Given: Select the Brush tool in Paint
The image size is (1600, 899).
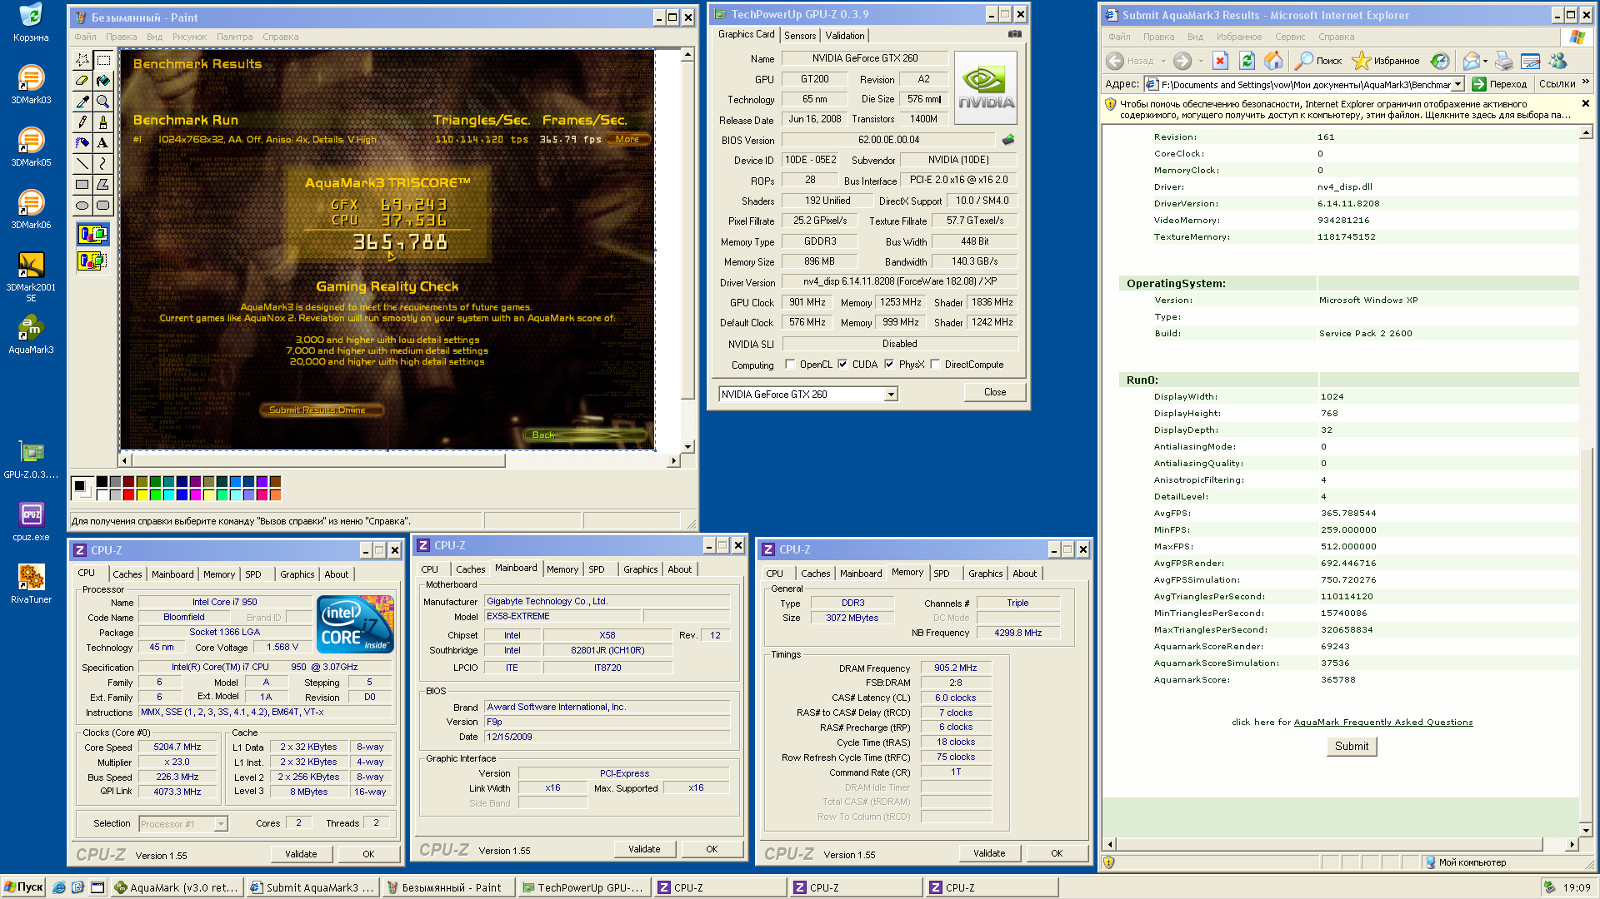Looking at the screenshot, I should [103, 122].
